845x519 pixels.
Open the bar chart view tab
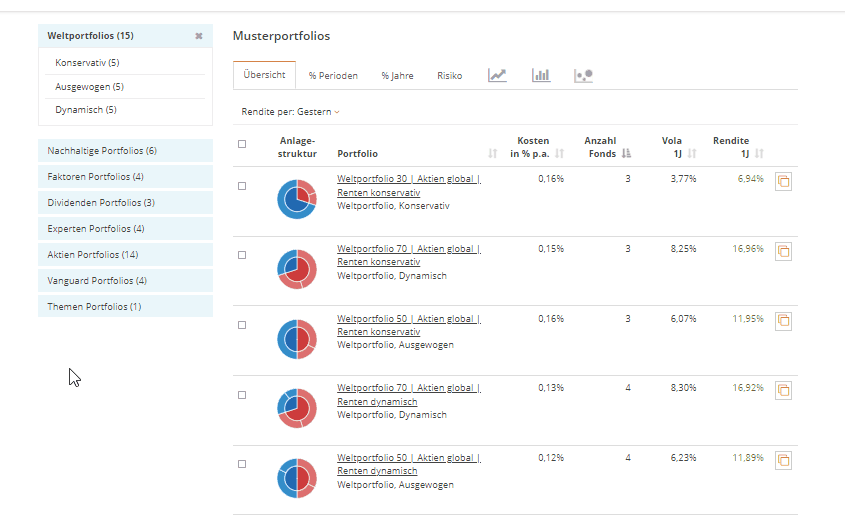(541, 75)
